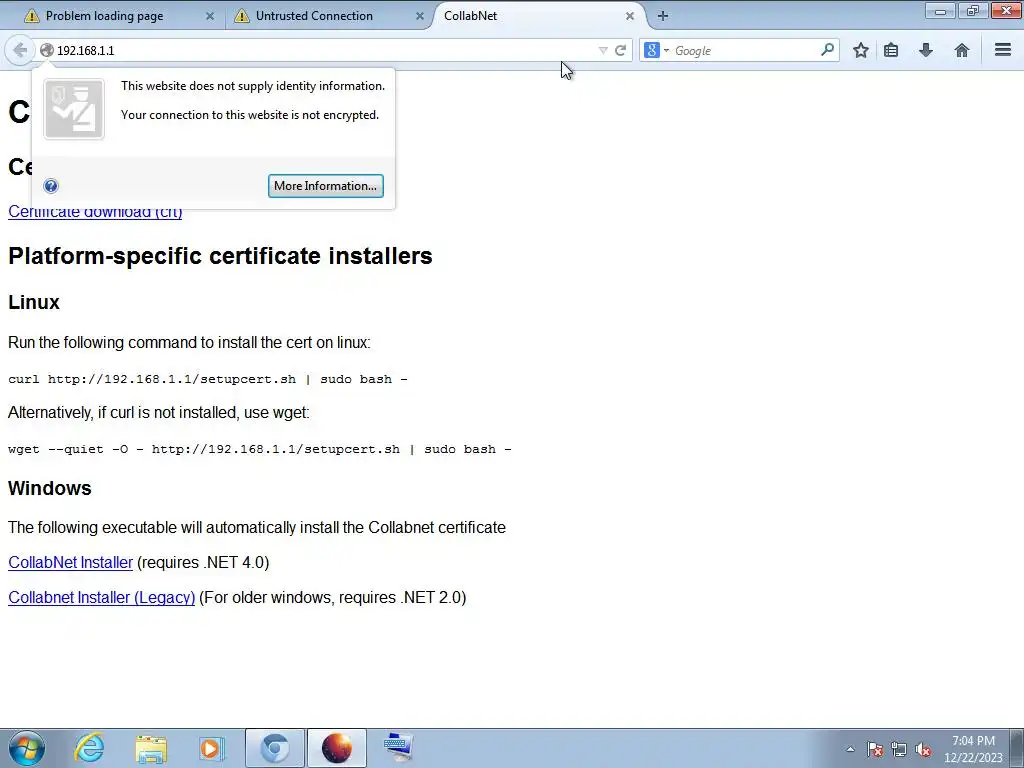Close the CollabNet tab
This screenshot has width=1024, height=768.
[x=630, y=16]
